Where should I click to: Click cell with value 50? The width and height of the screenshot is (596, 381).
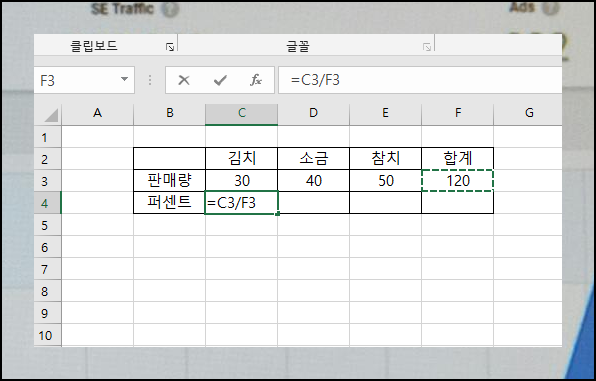pyautogui.click(x=385, y=181)
